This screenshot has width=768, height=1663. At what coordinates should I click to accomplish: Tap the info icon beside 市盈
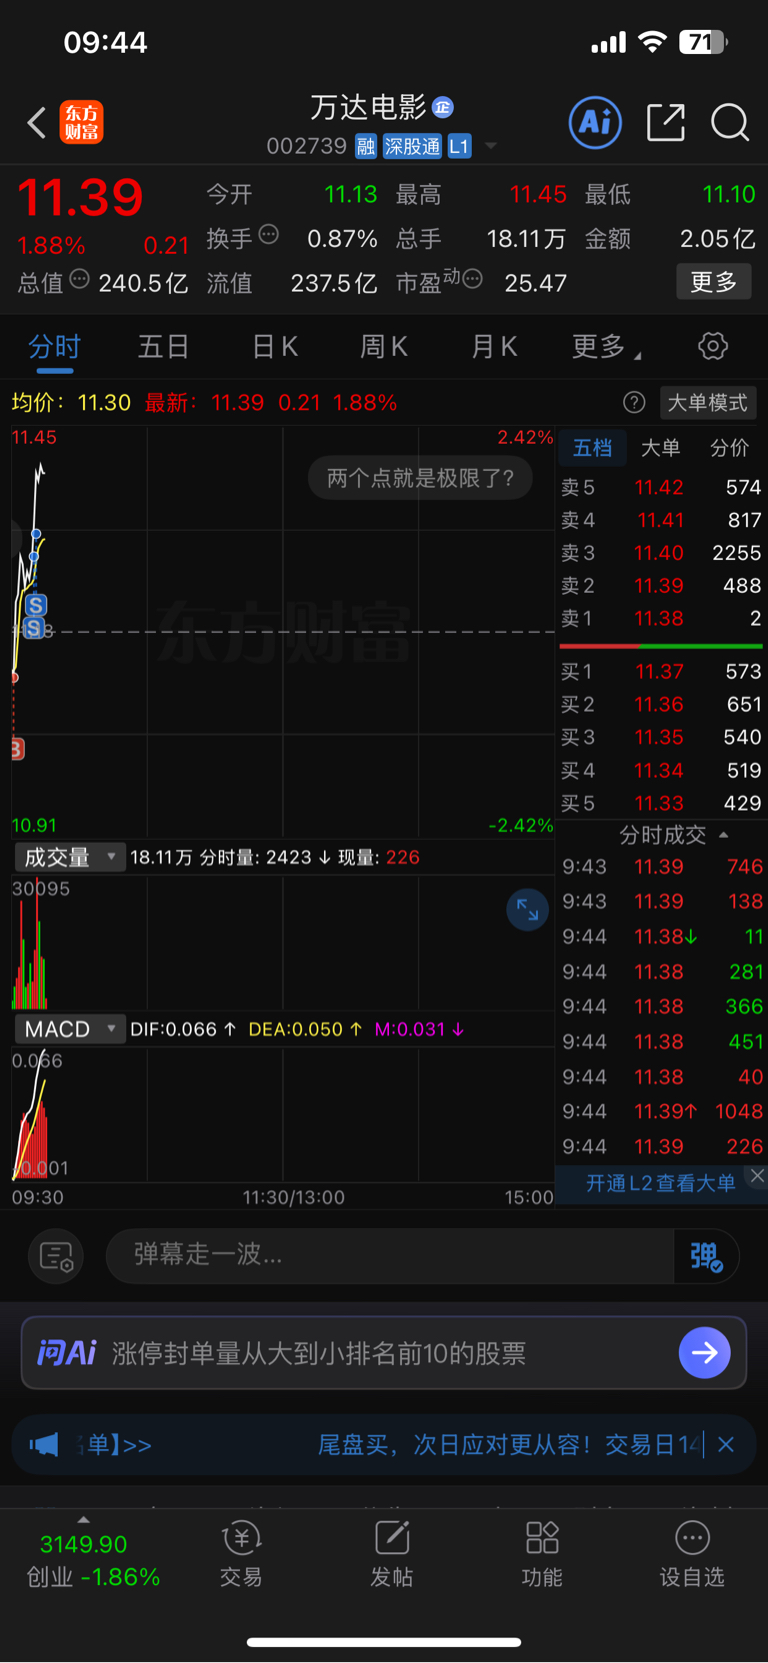(x=473, y=279)
